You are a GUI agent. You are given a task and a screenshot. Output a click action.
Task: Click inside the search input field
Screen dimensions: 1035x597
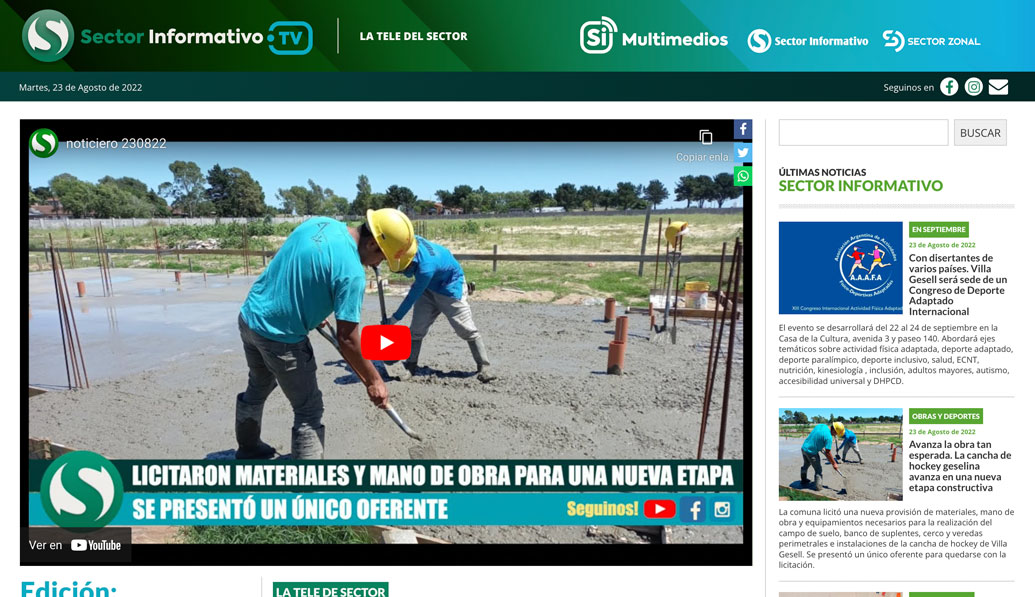(x=862, y=131)
